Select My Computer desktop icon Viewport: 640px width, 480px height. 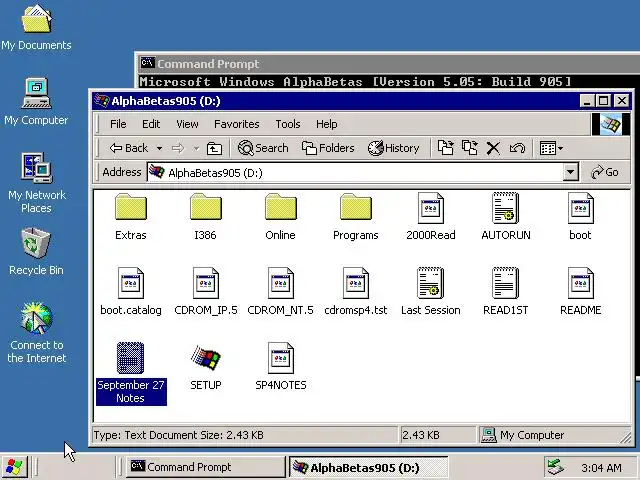pyautogui.click(x=36, y=101)
